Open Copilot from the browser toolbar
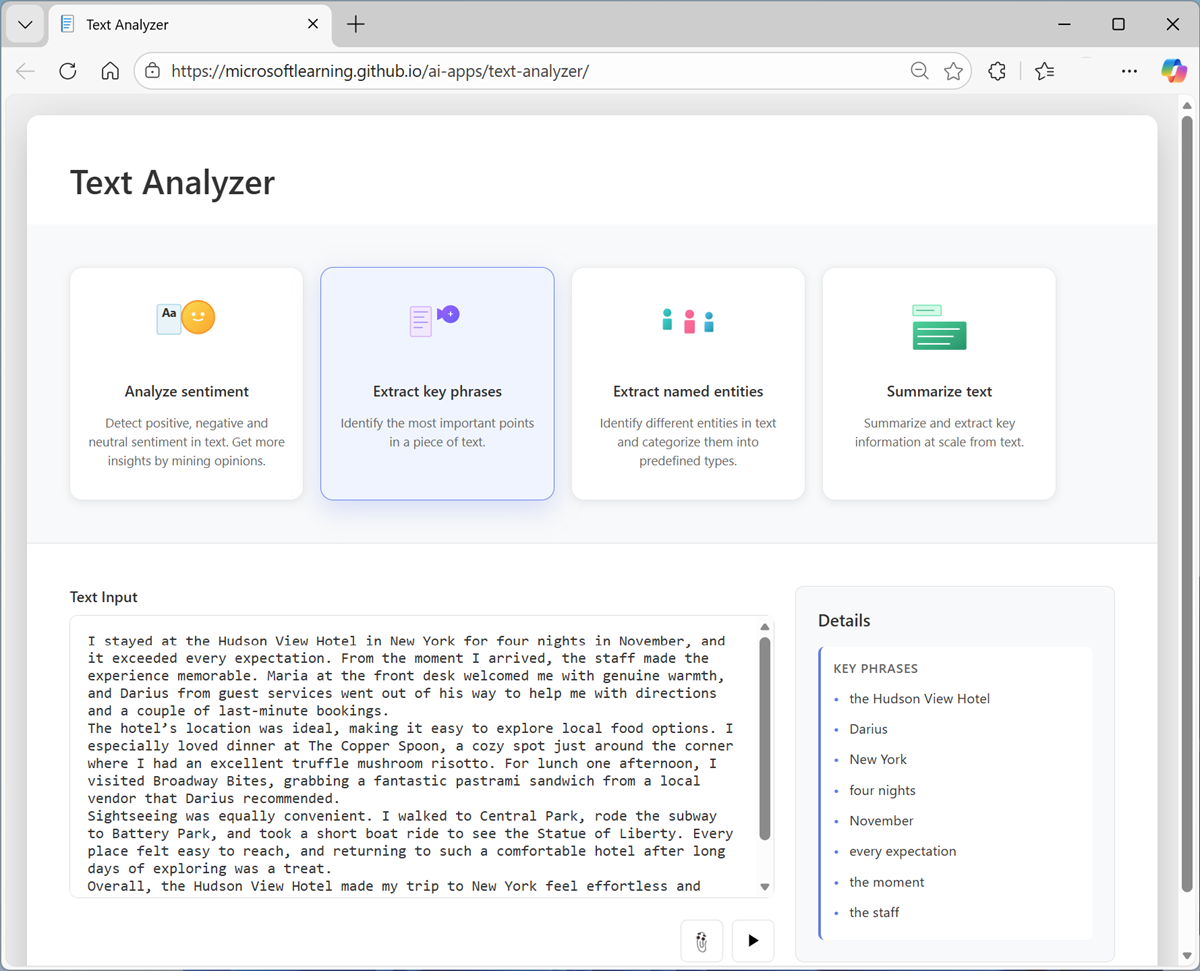This screenshot has height=971, width=1200. point(1174,70)
